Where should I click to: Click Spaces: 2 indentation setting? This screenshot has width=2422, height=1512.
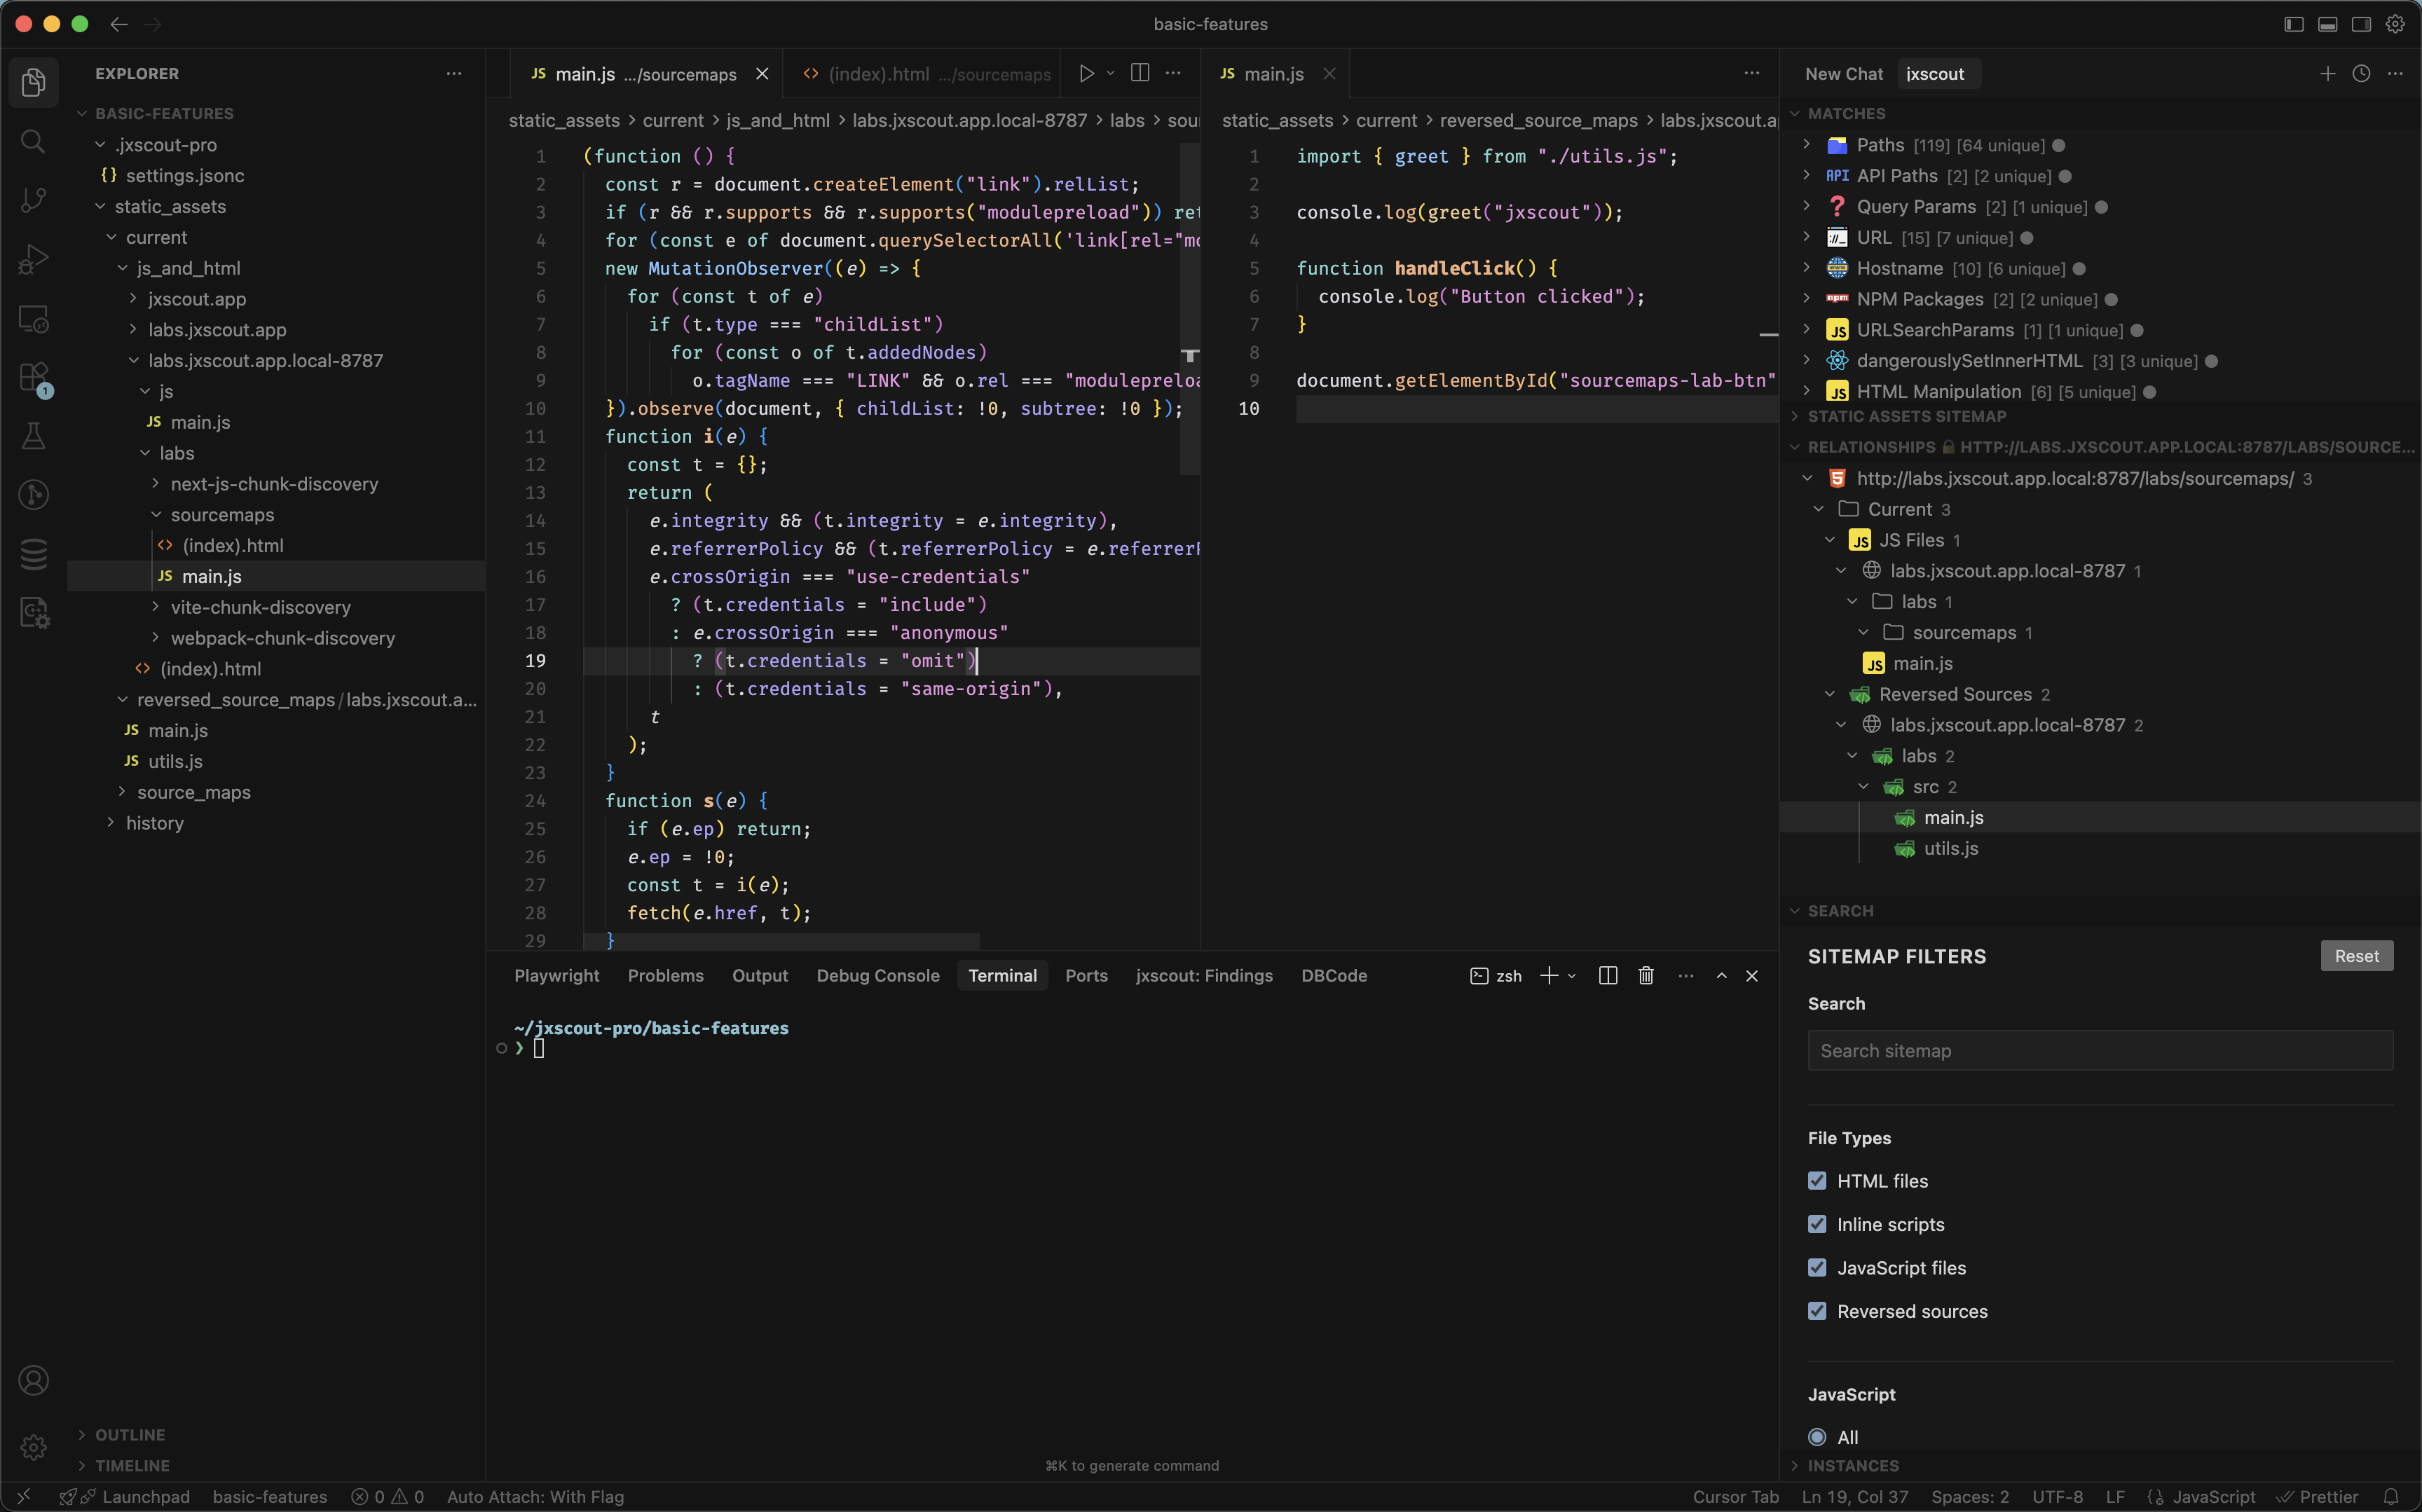(x=1969, y=1497)
